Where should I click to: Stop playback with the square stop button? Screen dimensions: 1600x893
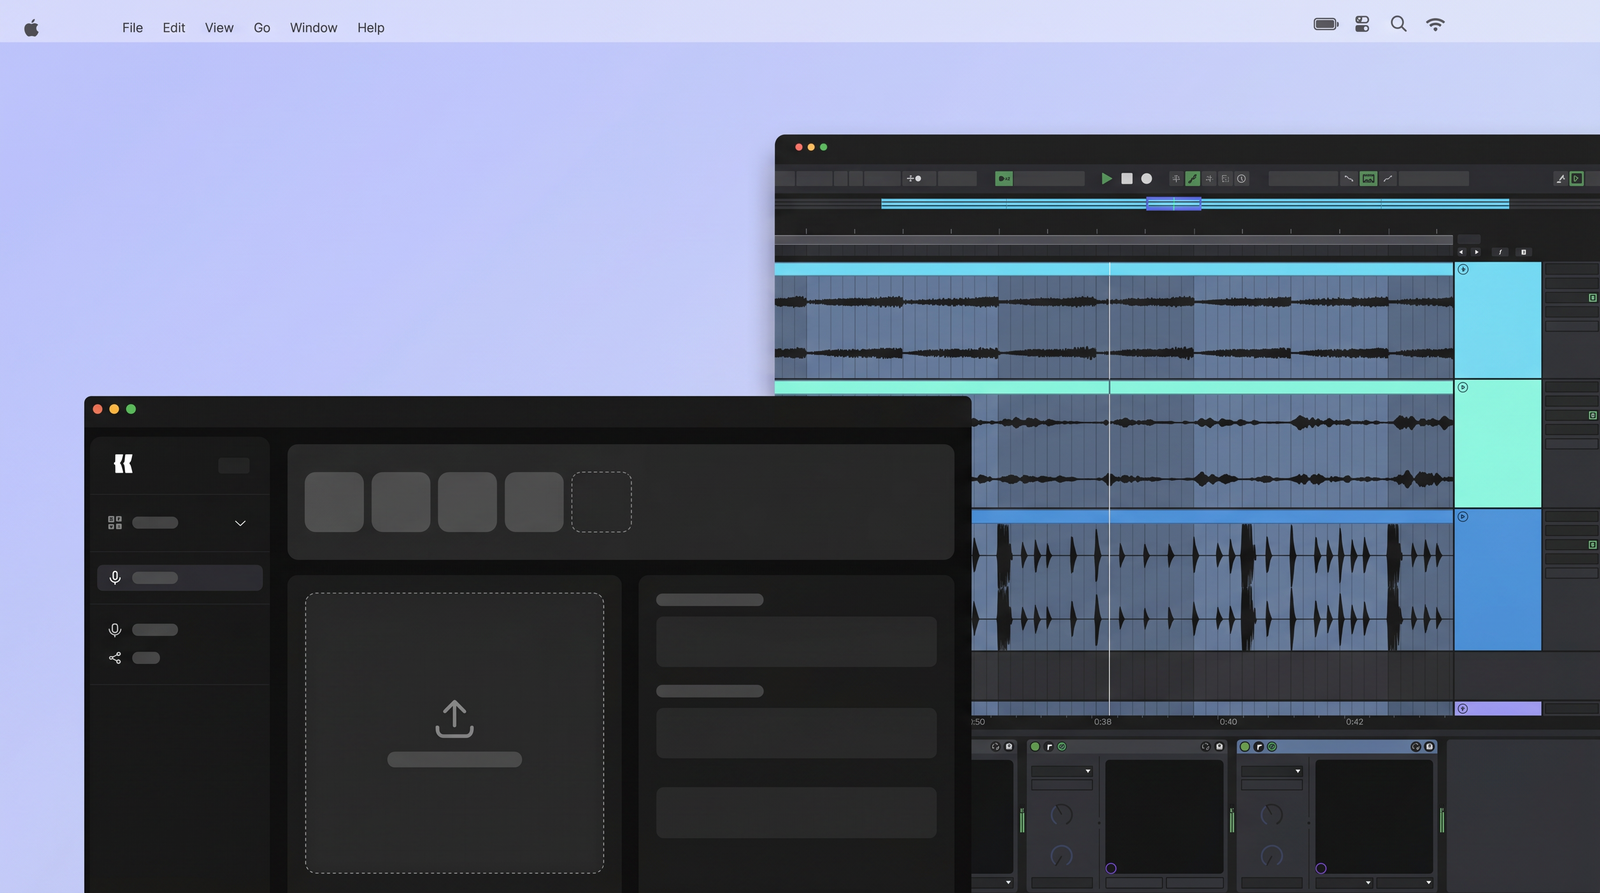[x=1127, y=178]
